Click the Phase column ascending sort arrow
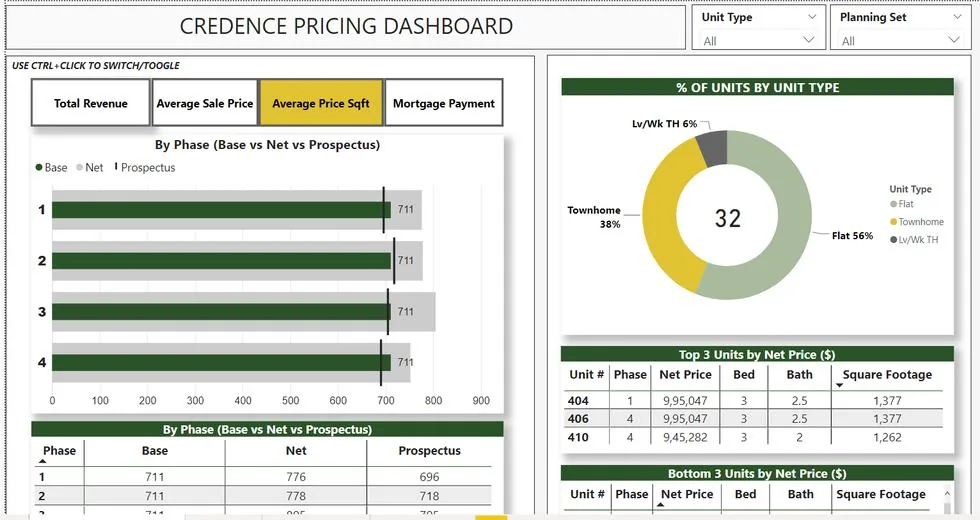The height and width of the screenshot is (520, 980). click(x=42, y=461)
